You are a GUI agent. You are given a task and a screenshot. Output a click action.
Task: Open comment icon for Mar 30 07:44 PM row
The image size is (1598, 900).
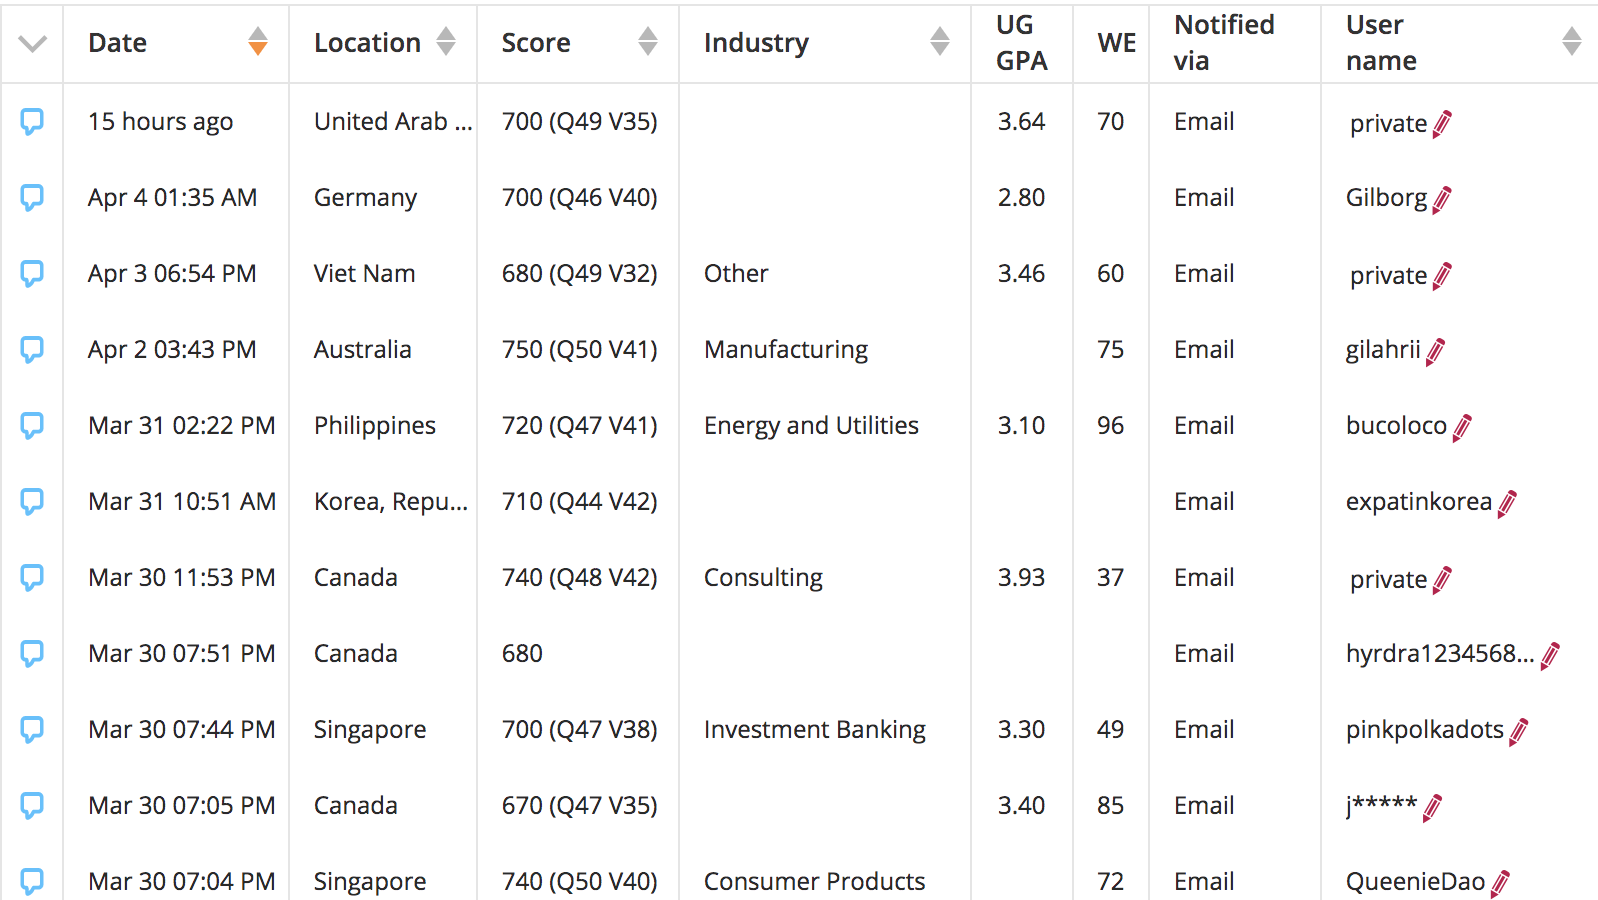[x=32, y=730]
